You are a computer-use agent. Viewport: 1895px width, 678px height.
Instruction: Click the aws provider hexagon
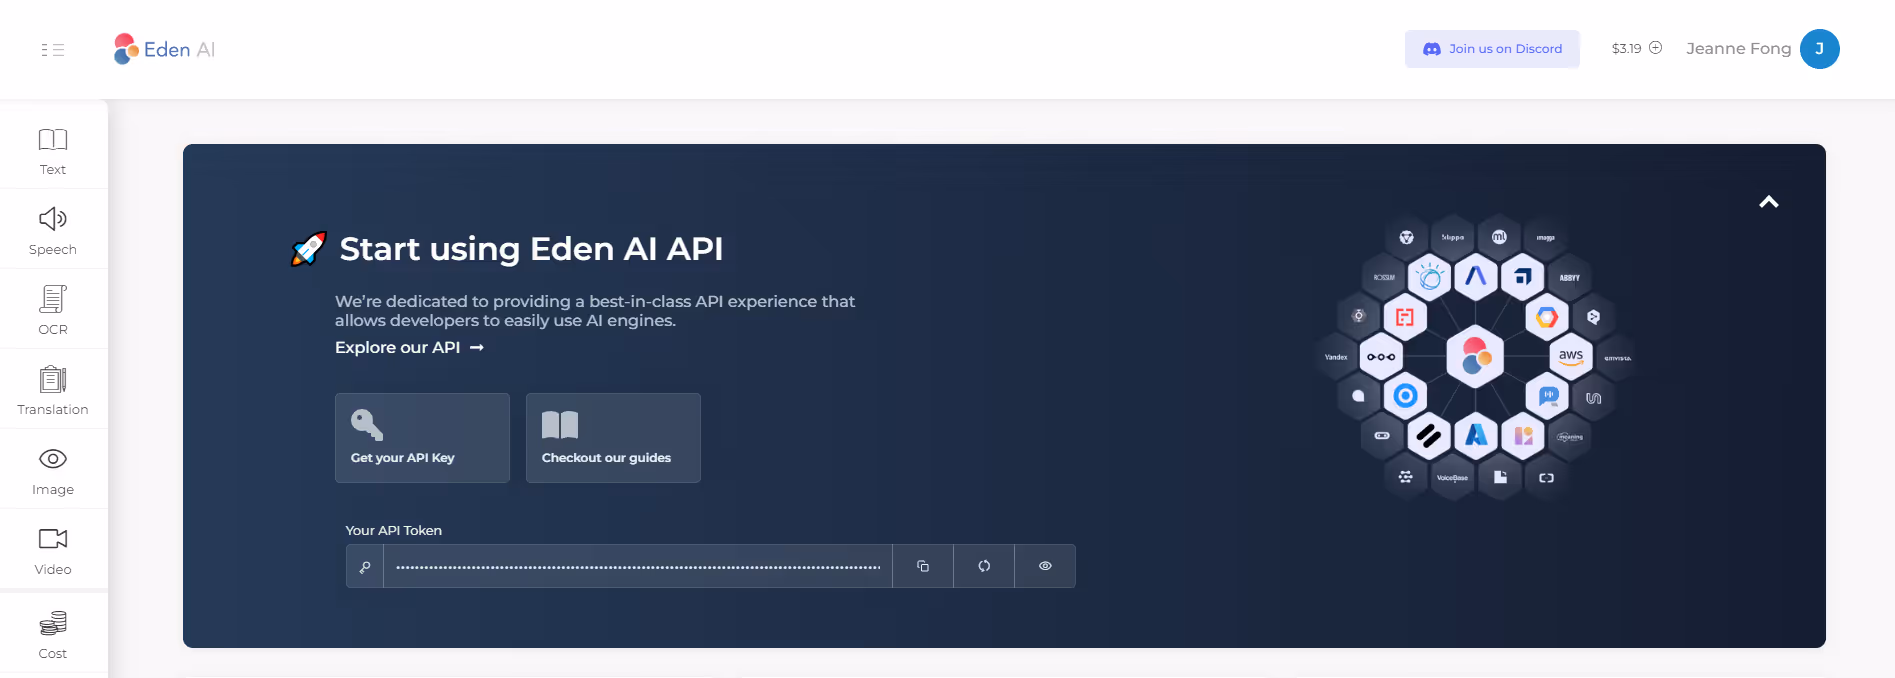click(x=1570, y=357)
